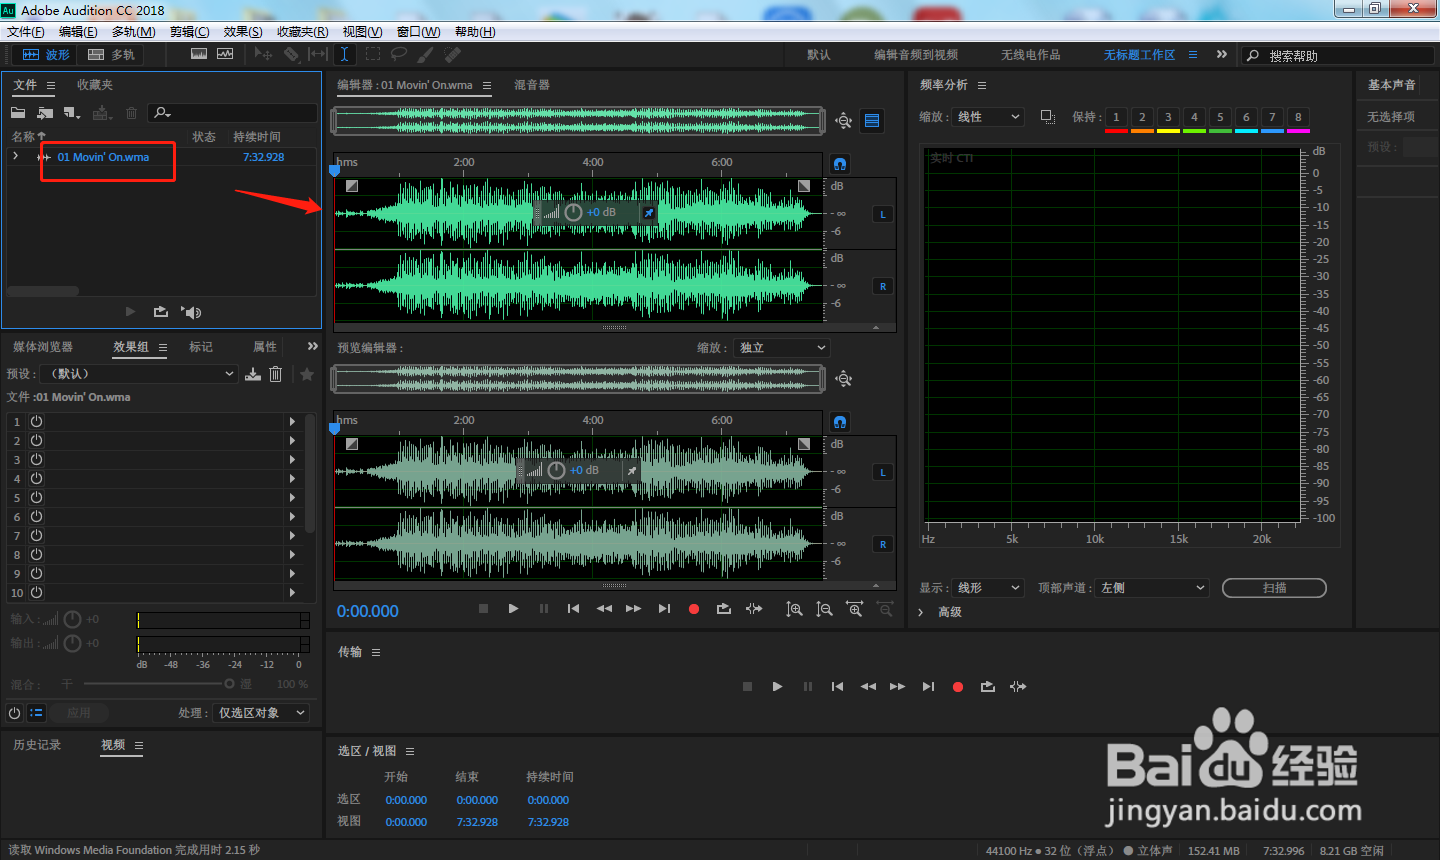Screen dimensions: 1440x860
Task: Open frequency Scale (缩放) 线性 dropdown
Action: click(988, 117)
